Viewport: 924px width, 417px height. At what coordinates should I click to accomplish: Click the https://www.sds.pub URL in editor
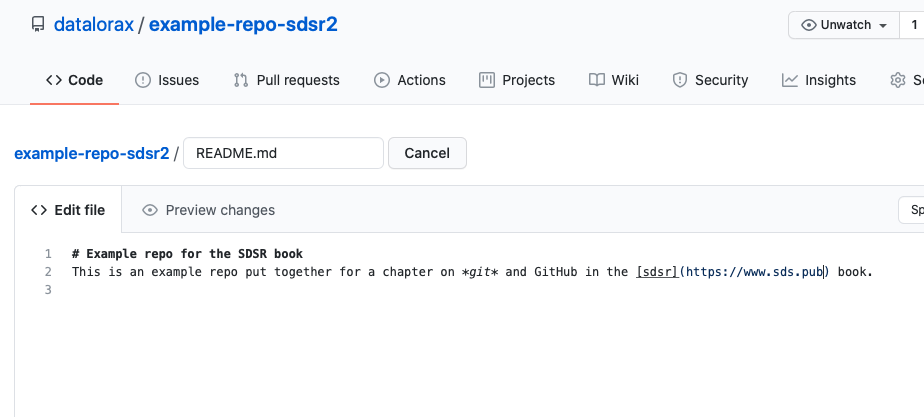tap(754, 272)
